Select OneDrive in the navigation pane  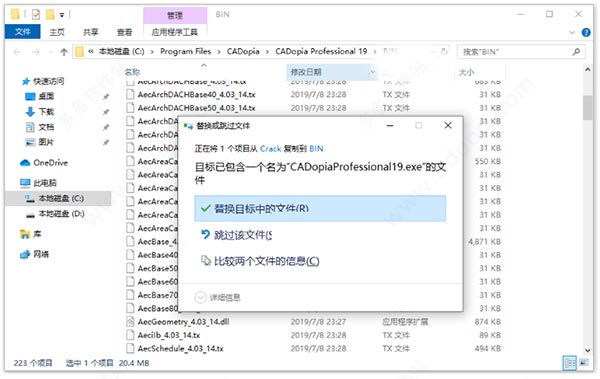pyautogui.click(x=51, y=163)
